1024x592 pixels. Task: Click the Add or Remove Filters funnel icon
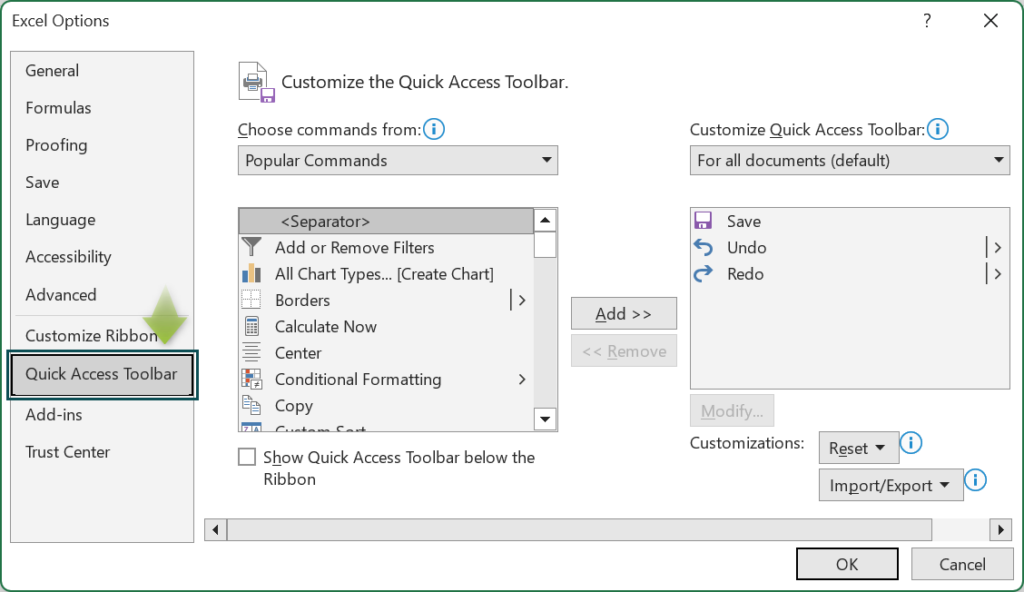(251, 247)
